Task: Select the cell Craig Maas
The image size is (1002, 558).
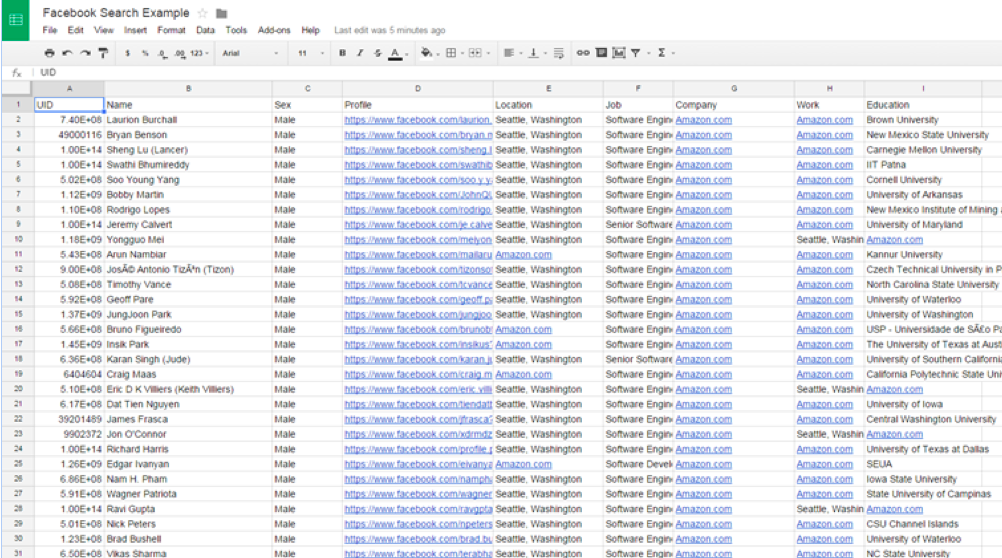Action: [x=188, y=375]
